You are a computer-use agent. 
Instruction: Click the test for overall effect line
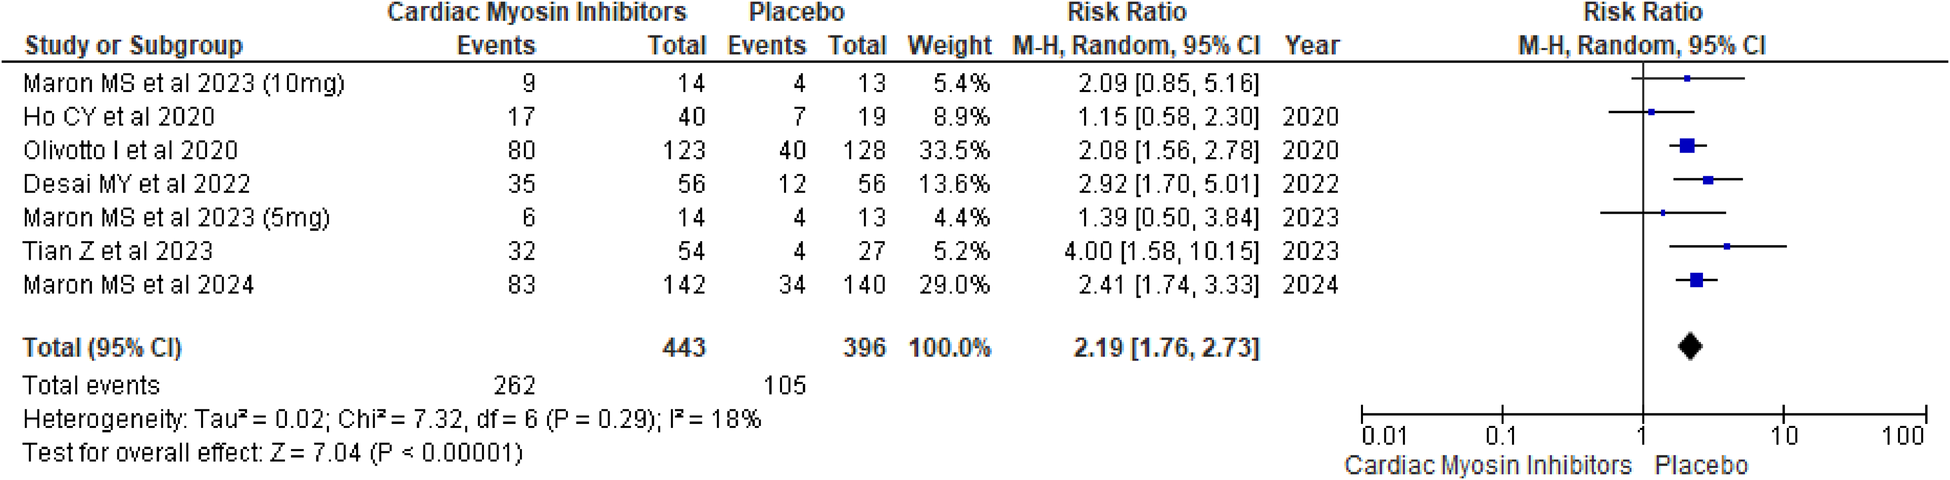273,453
